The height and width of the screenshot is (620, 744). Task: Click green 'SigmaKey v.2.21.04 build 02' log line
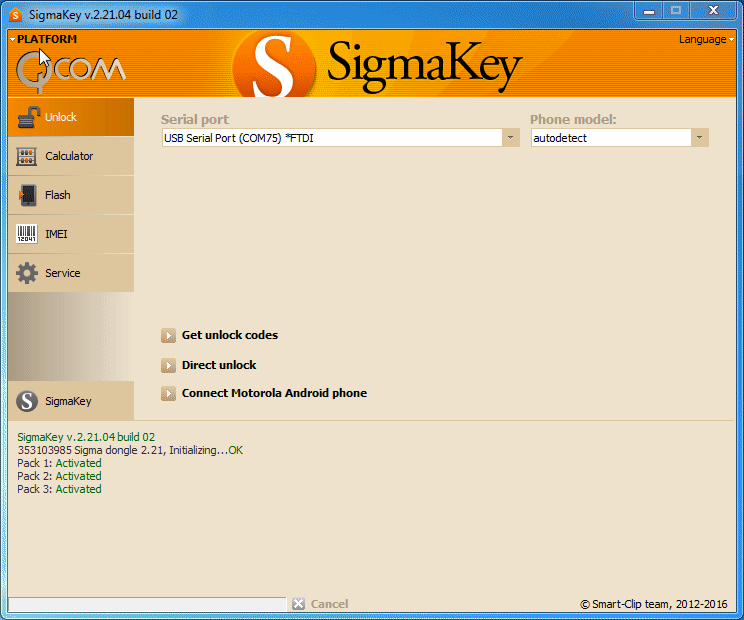[x=86, y=437]
